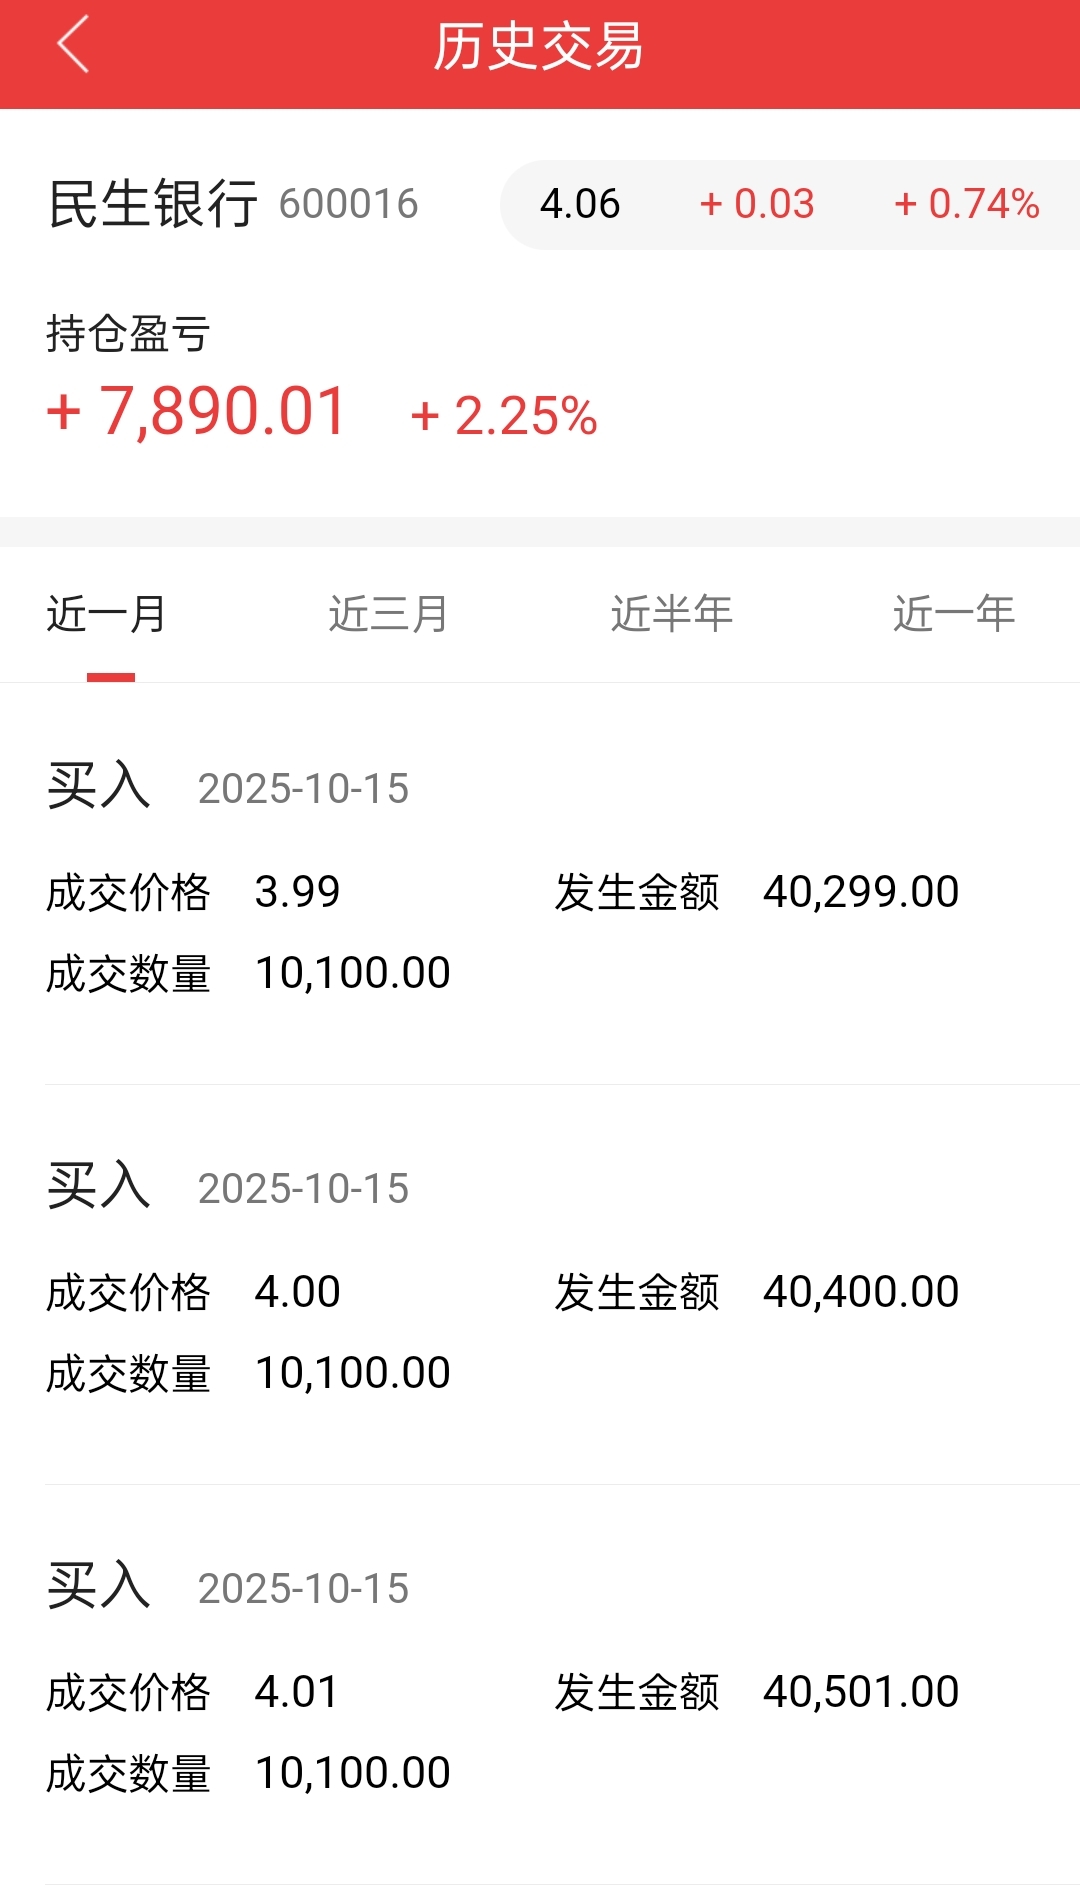Tap the current price 4.06
The image size is (1080, 1899).
pos(580,204)
